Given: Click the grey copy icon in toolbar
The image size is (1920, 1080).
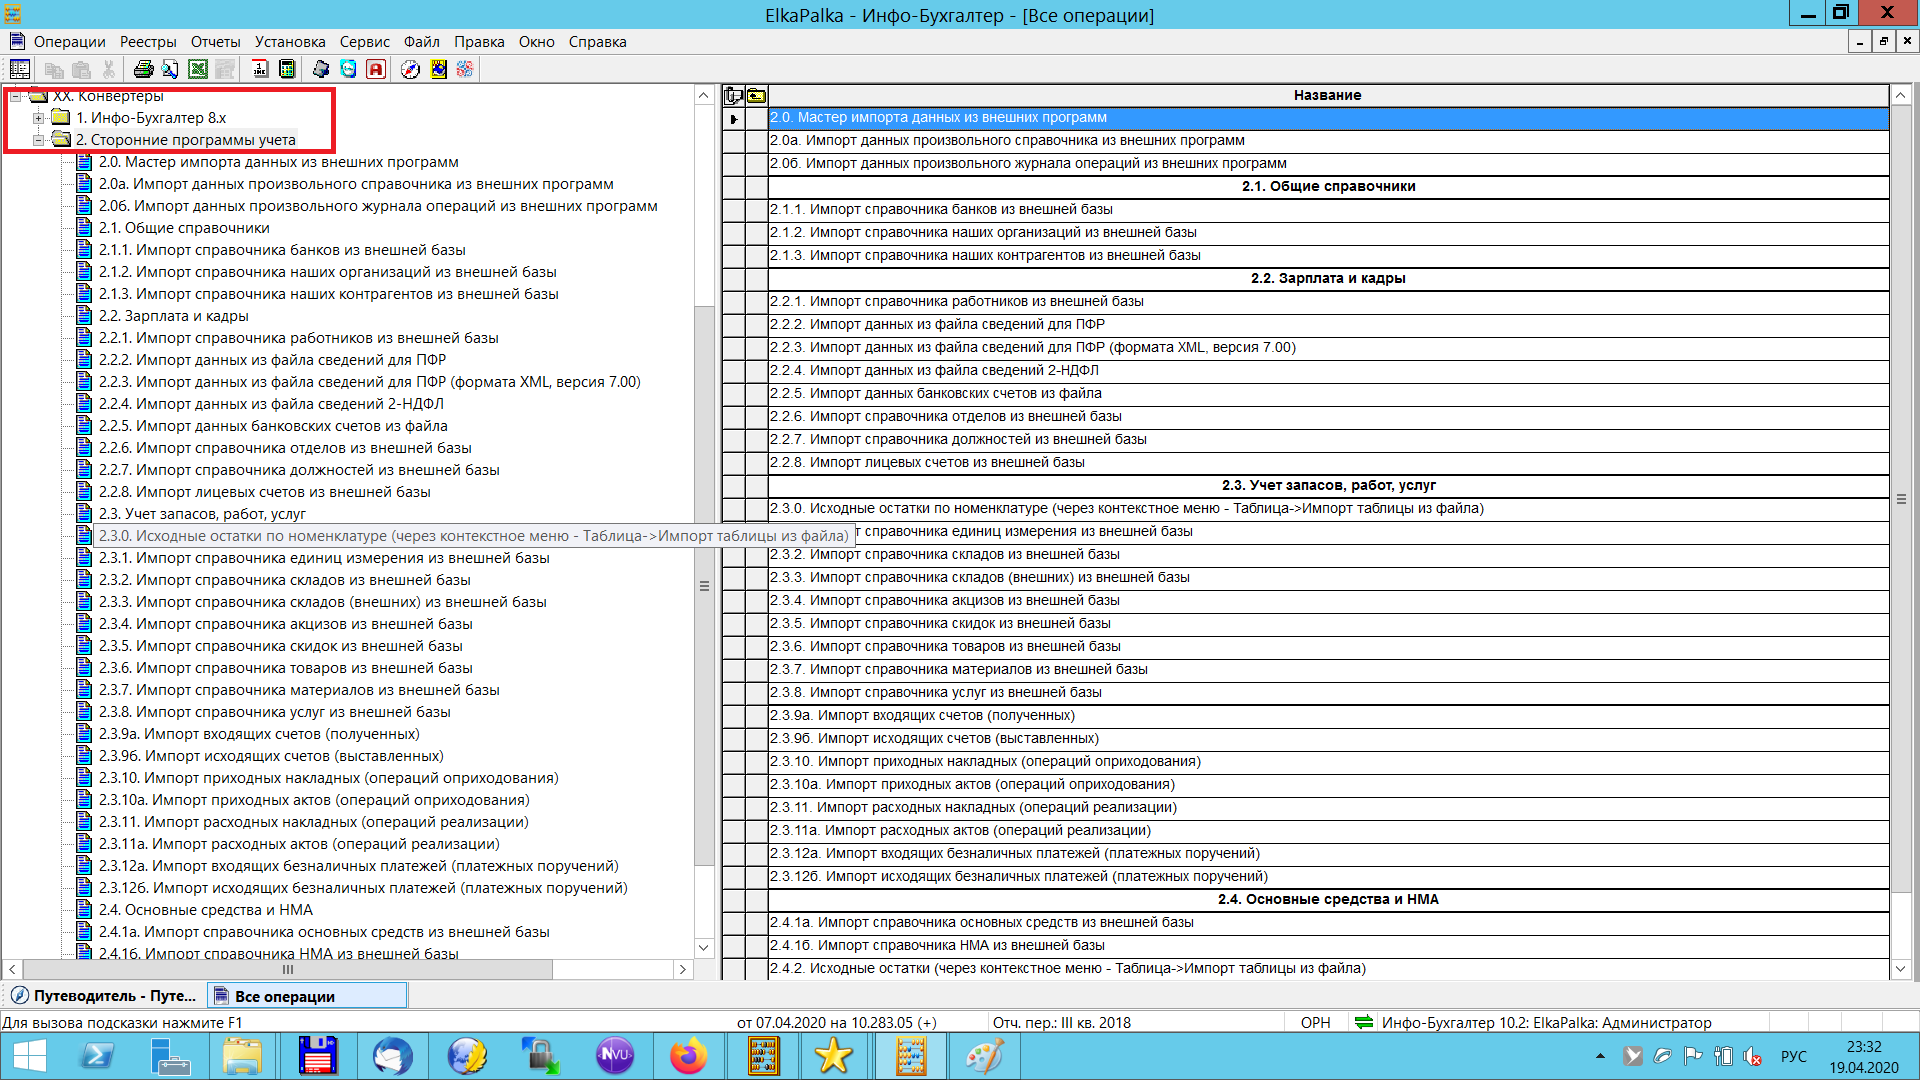Looking at the screenshot, I should coord(54,69).
